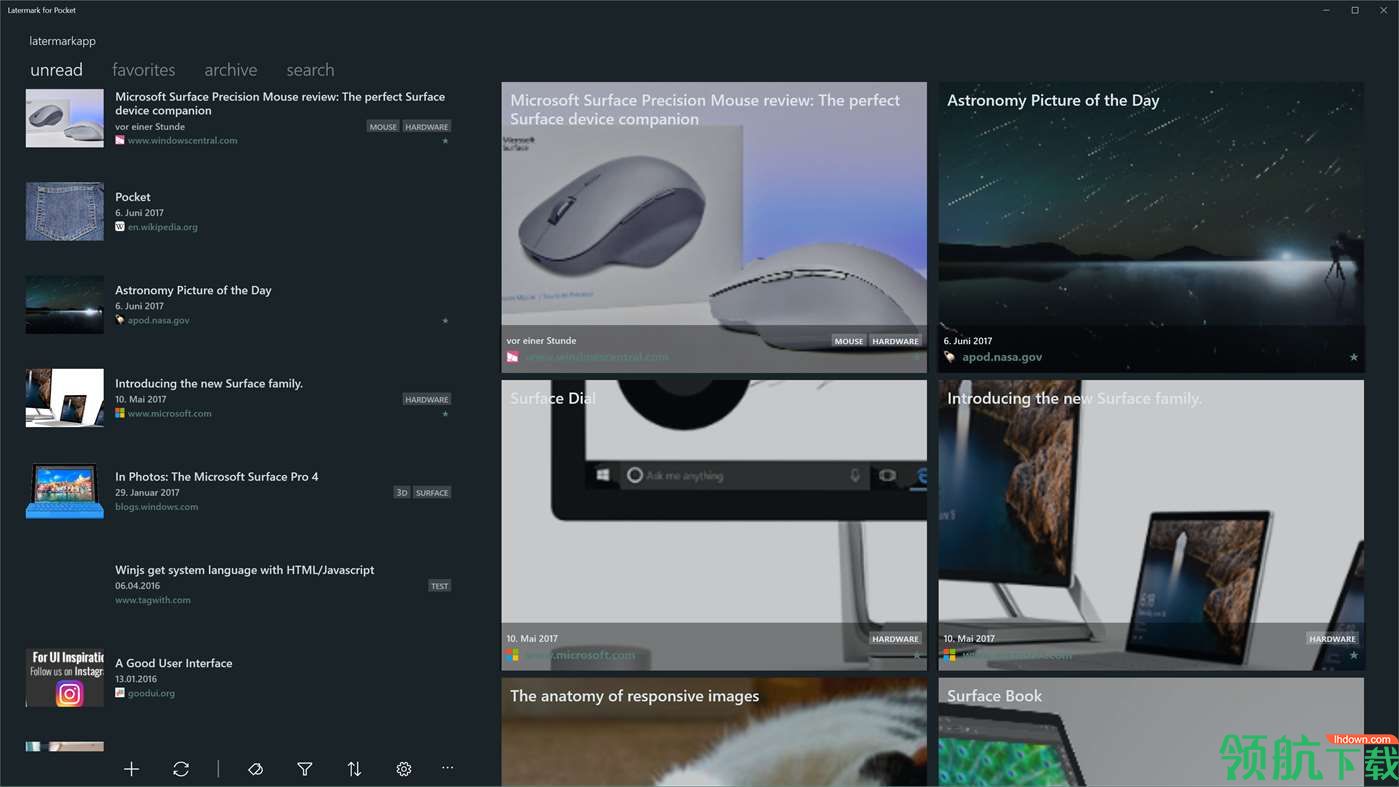Switch to the unread tab
The width and height of the screenshot is (1399, 787).
click(x=56, y=70)
